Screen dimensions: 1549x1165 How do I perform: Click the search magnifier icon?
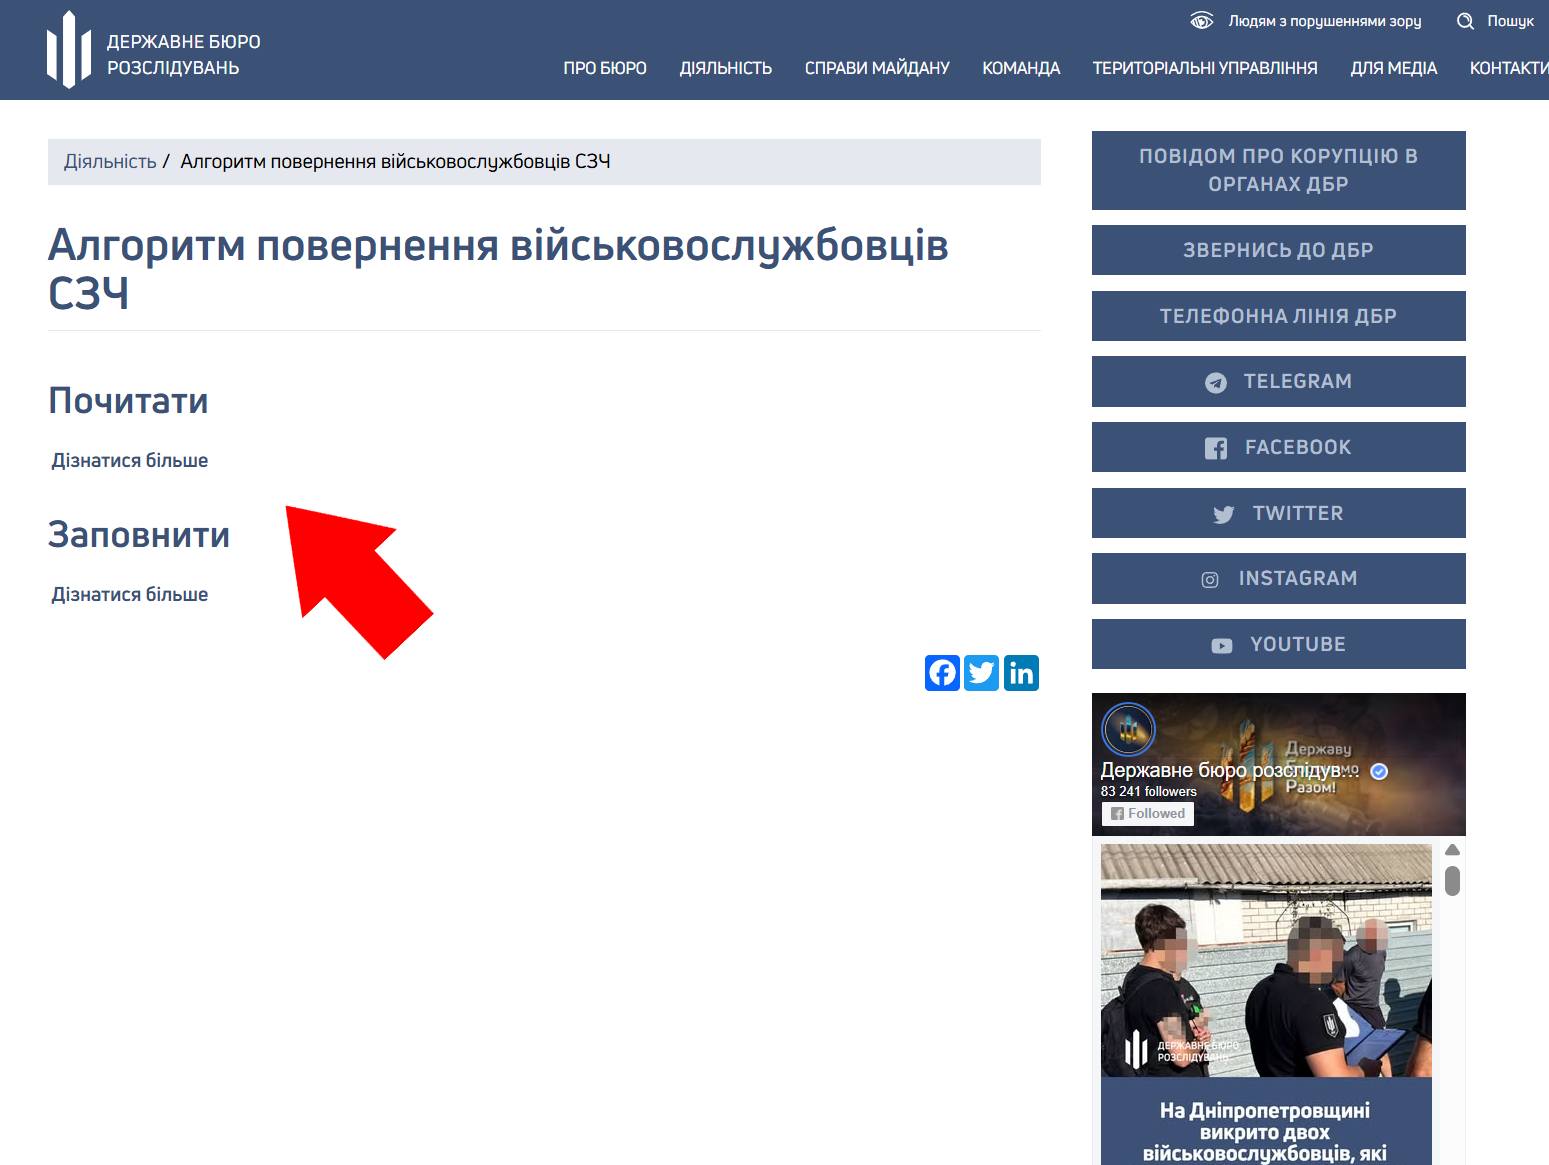pos(1465,21)
